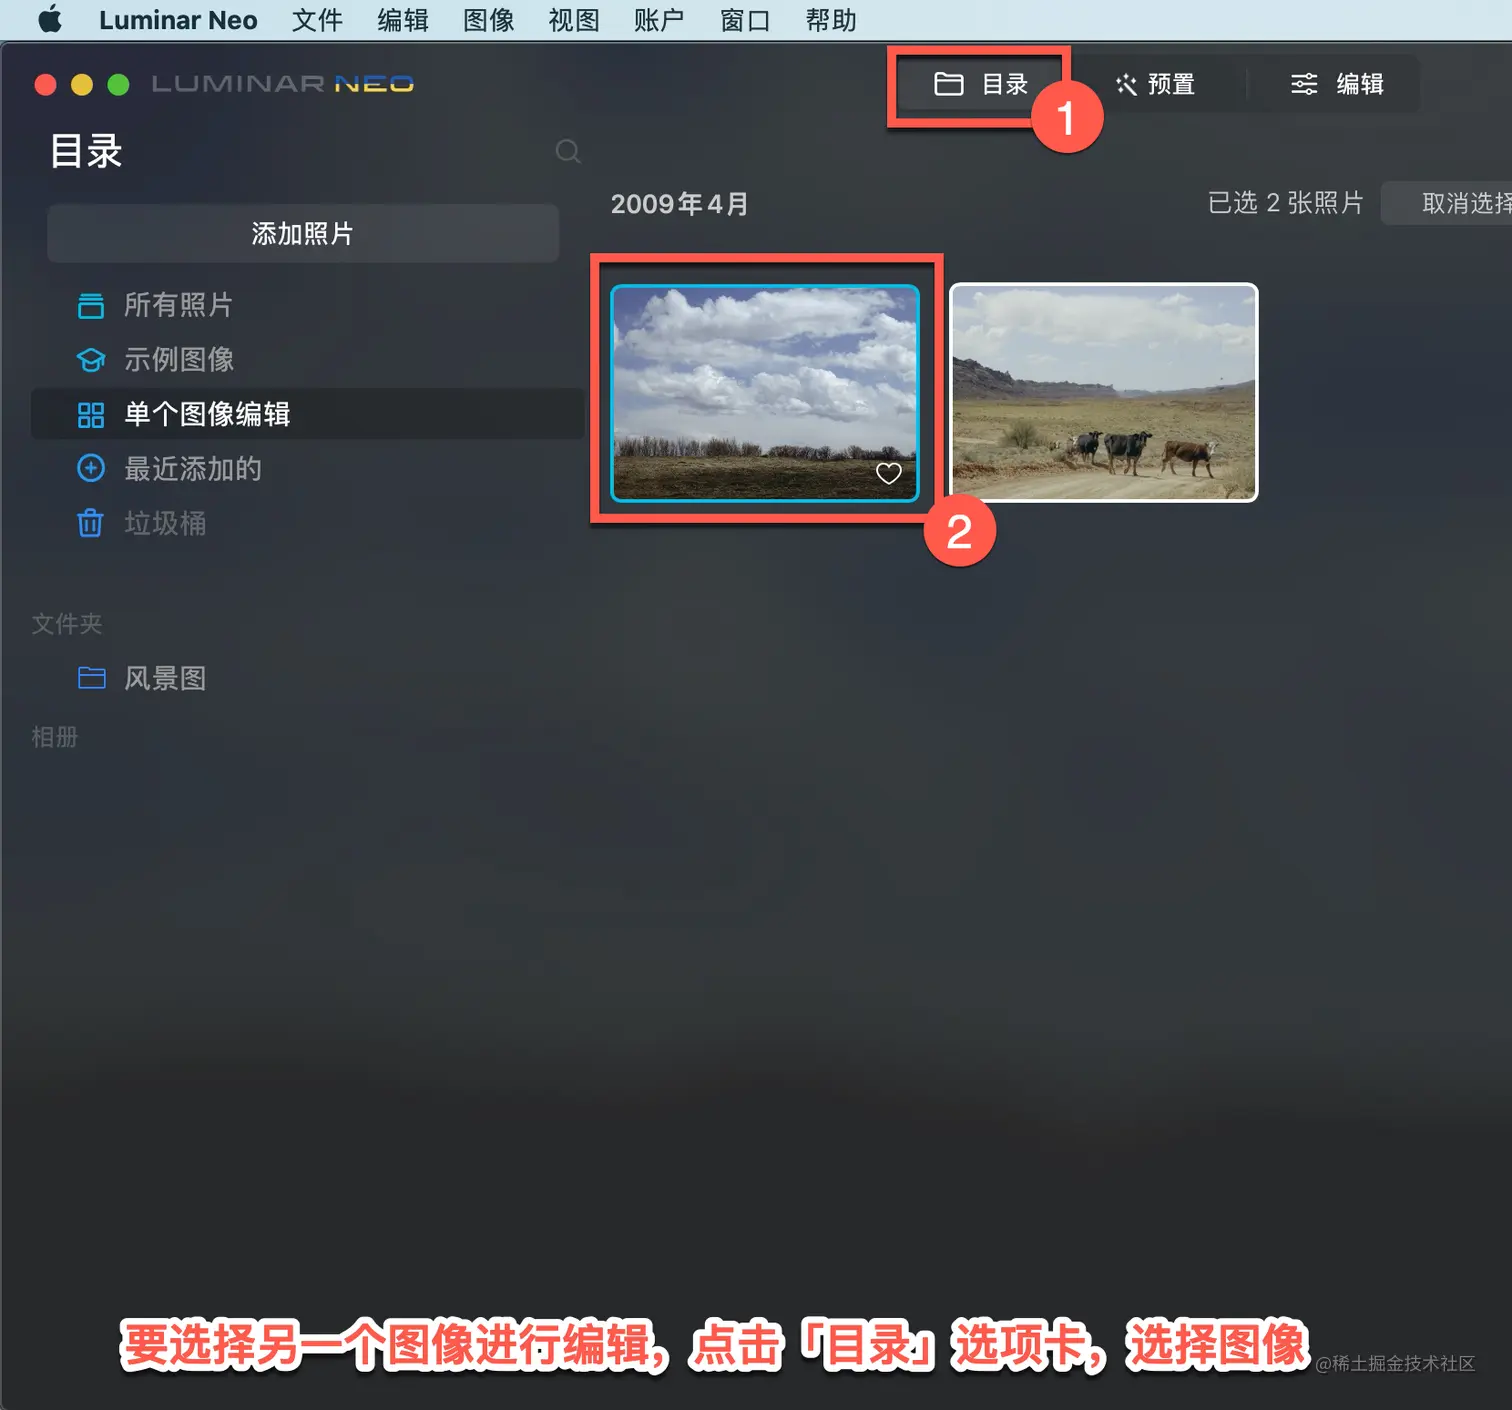The width and height of the screenshot is (1512, 1410).
Task: Click the 目录 panel title
Action: (x=87, y=152)
